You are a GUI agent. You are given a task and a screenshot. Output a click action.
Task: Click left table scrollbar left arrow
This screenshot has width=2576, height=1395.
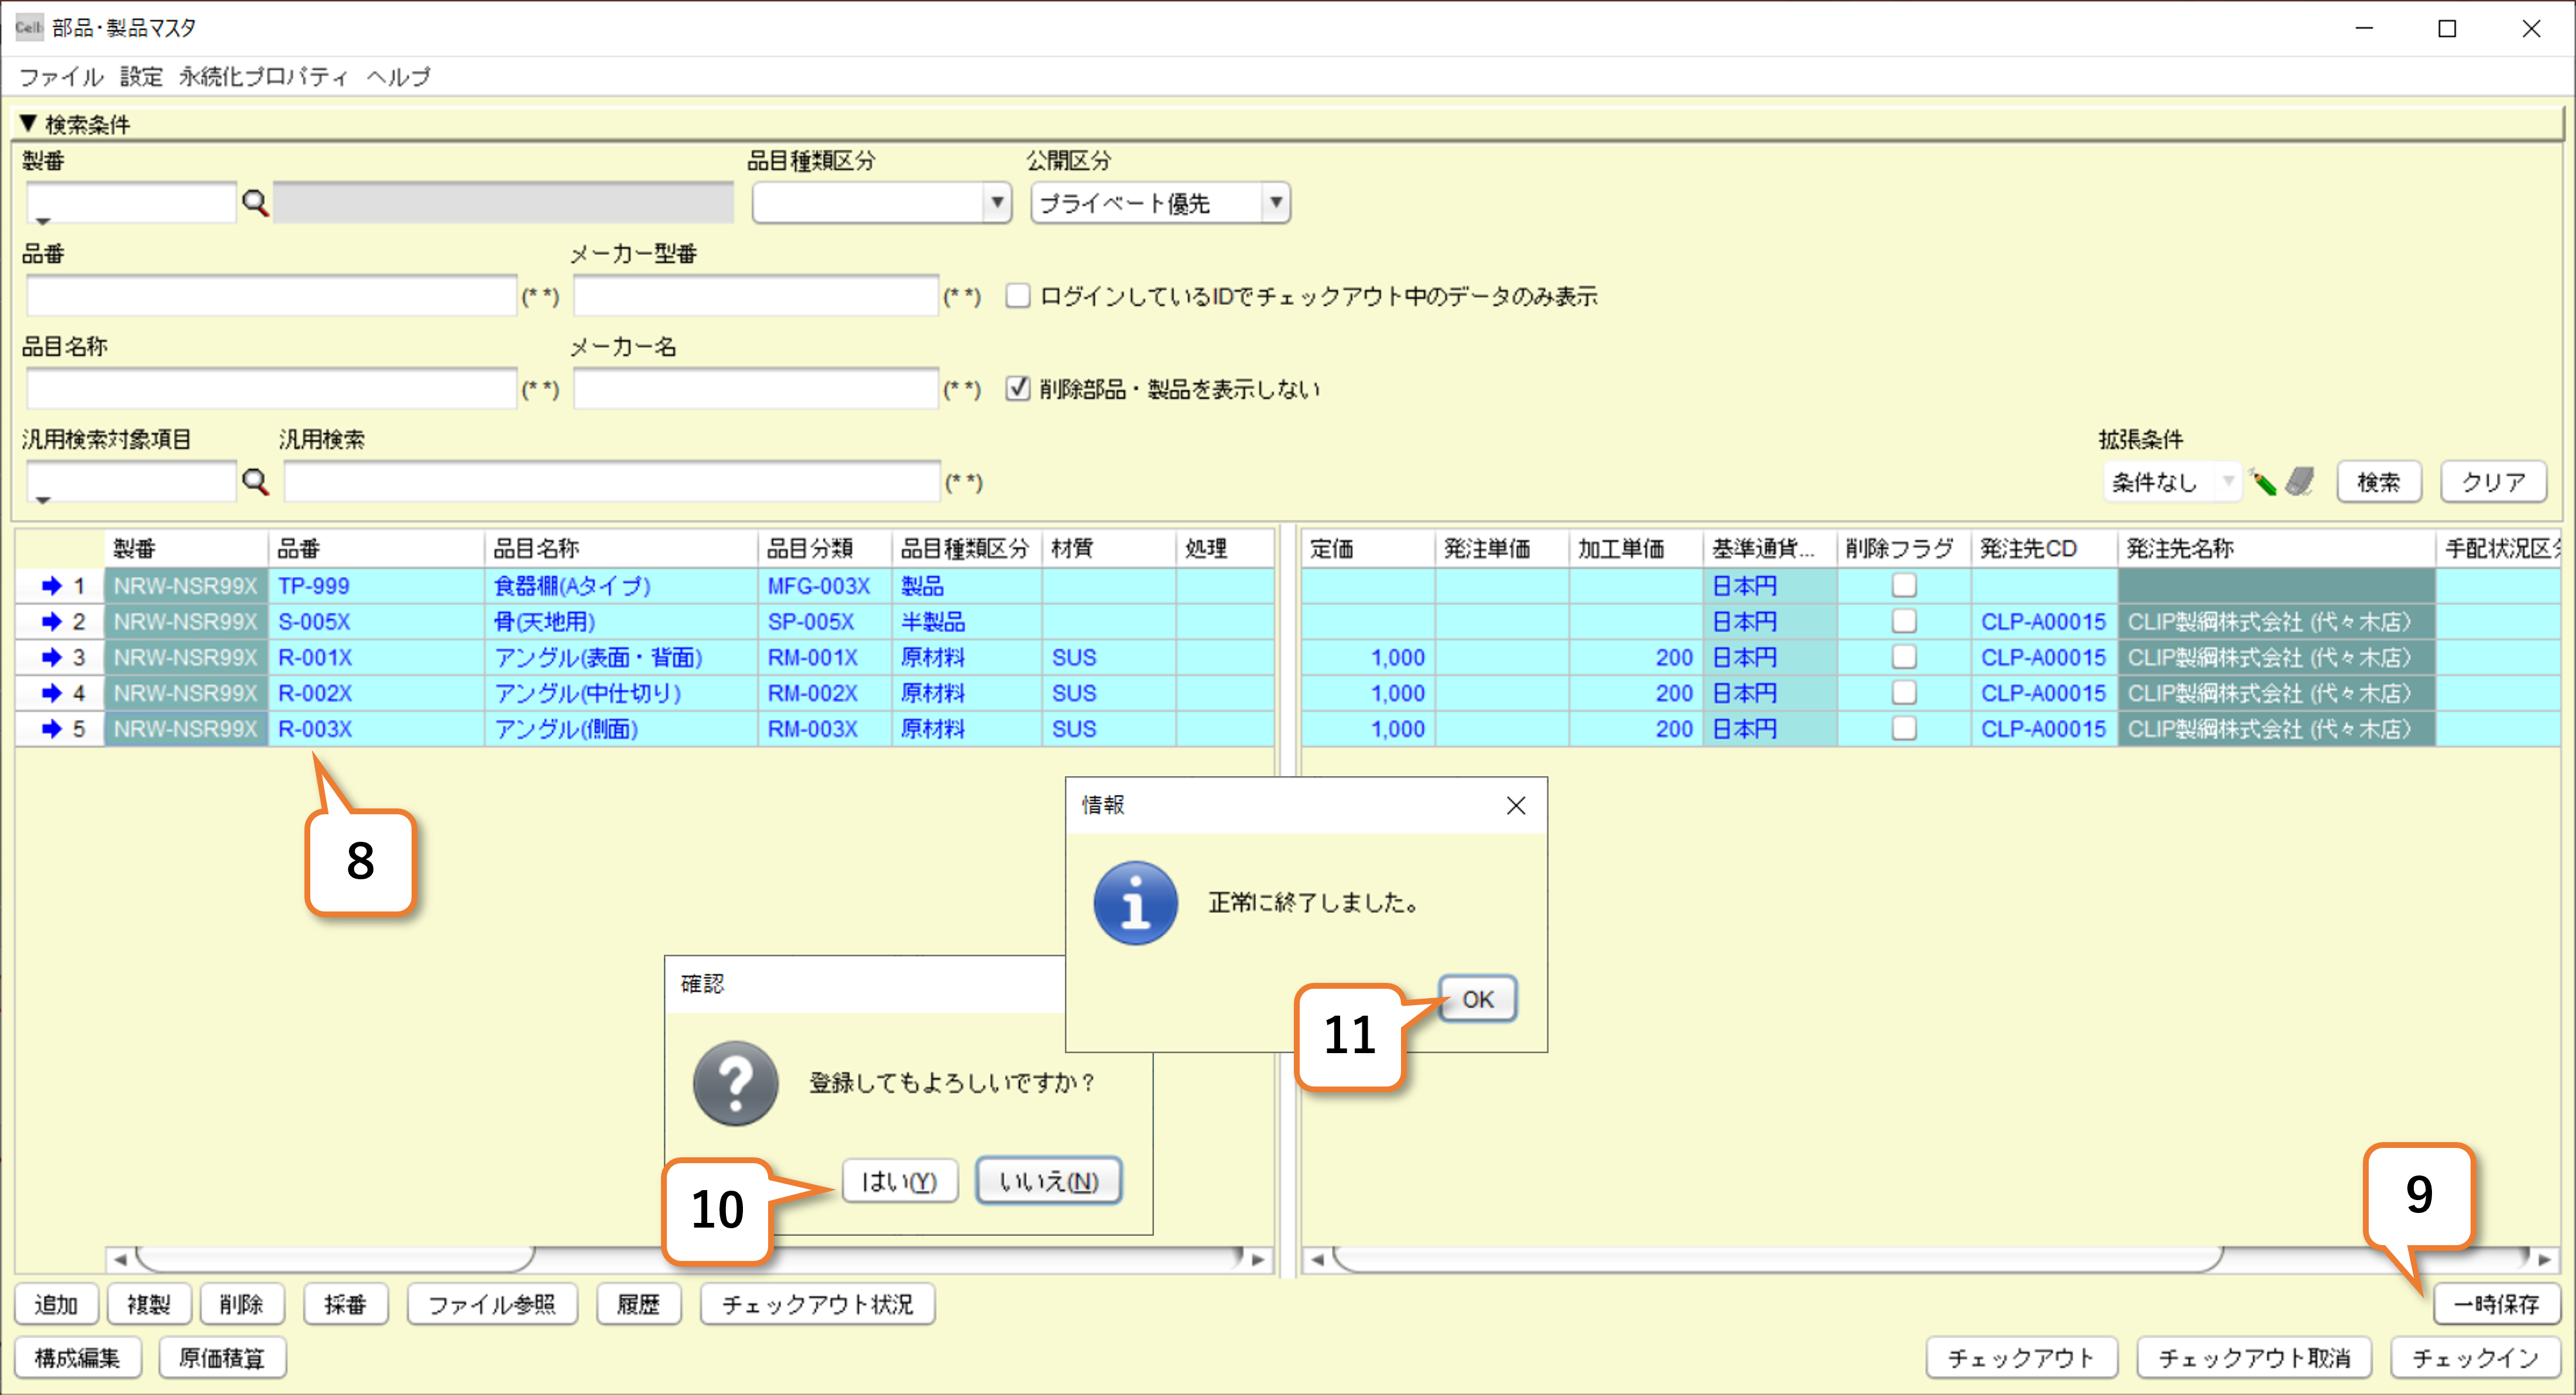tap(120, 1260)
